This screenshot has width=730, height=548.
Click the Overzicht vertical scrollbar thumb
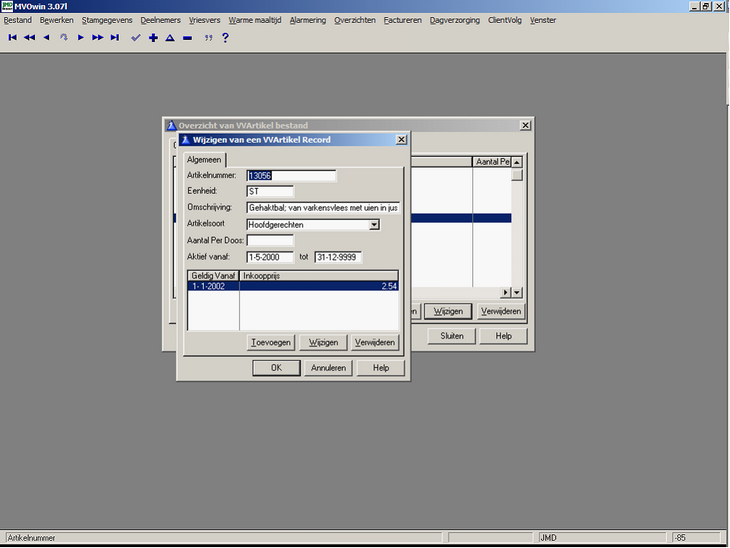[x=517, y=175]
